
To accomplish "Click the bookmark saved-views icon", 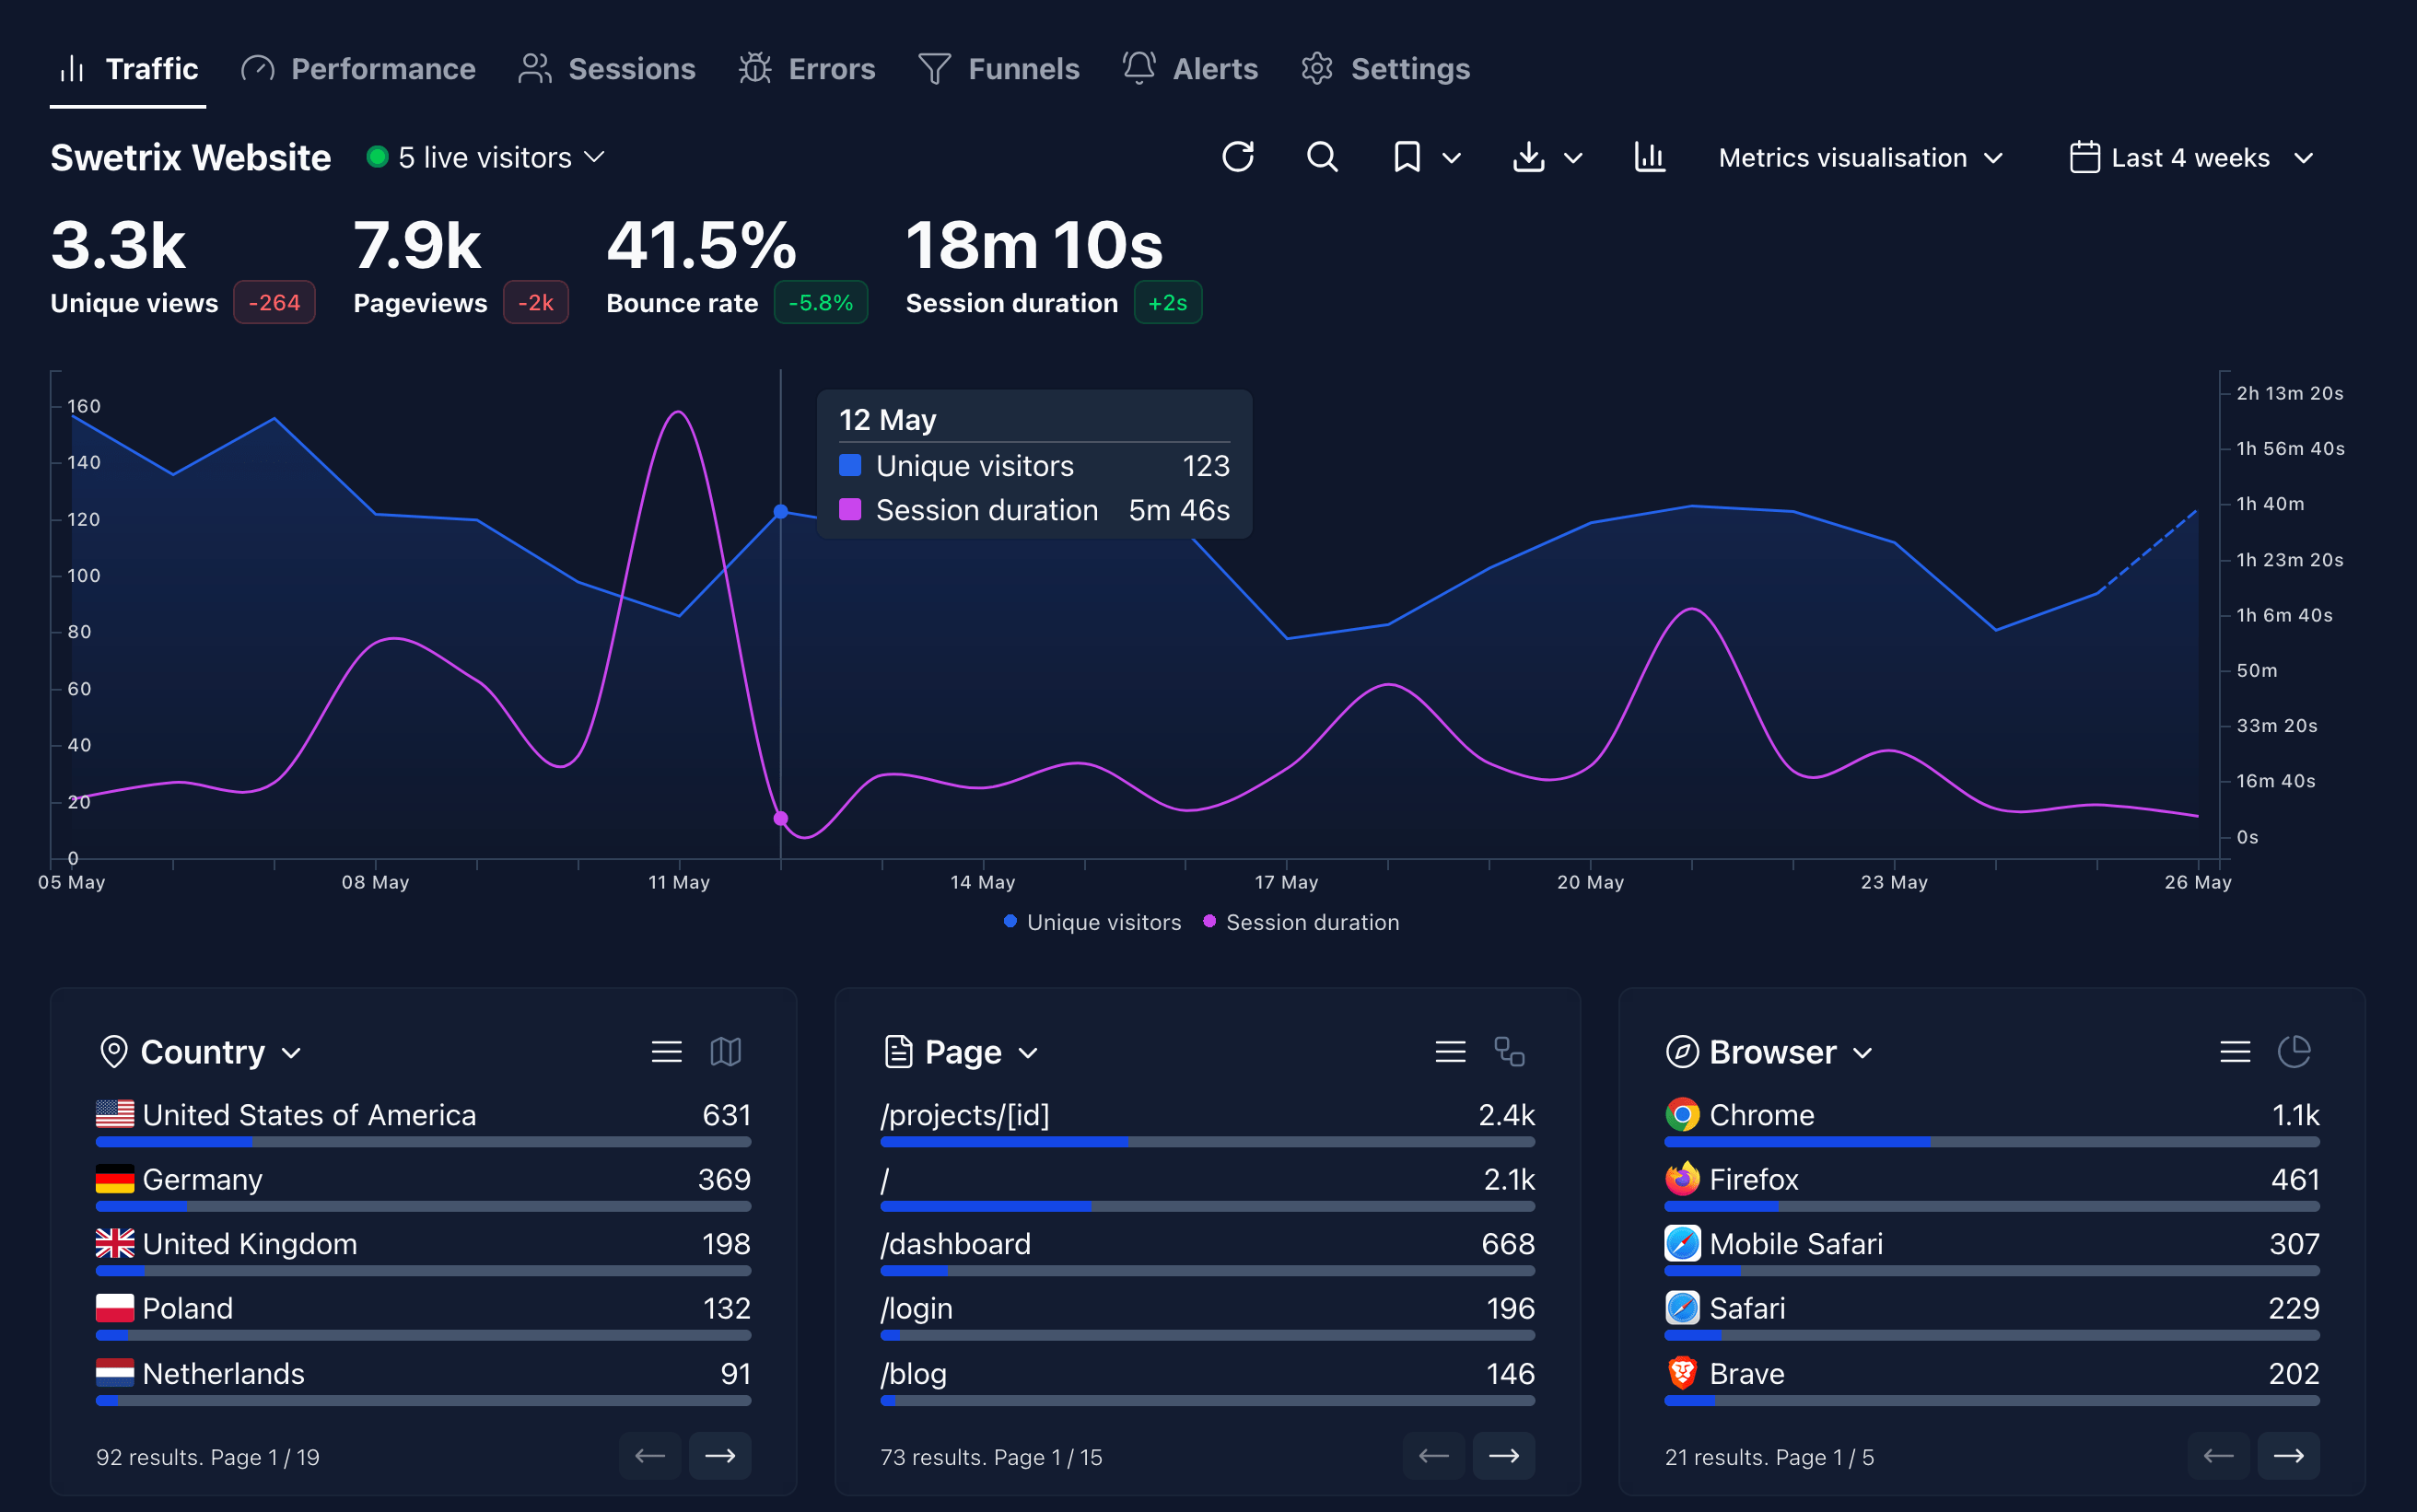I will [1406, 157].
